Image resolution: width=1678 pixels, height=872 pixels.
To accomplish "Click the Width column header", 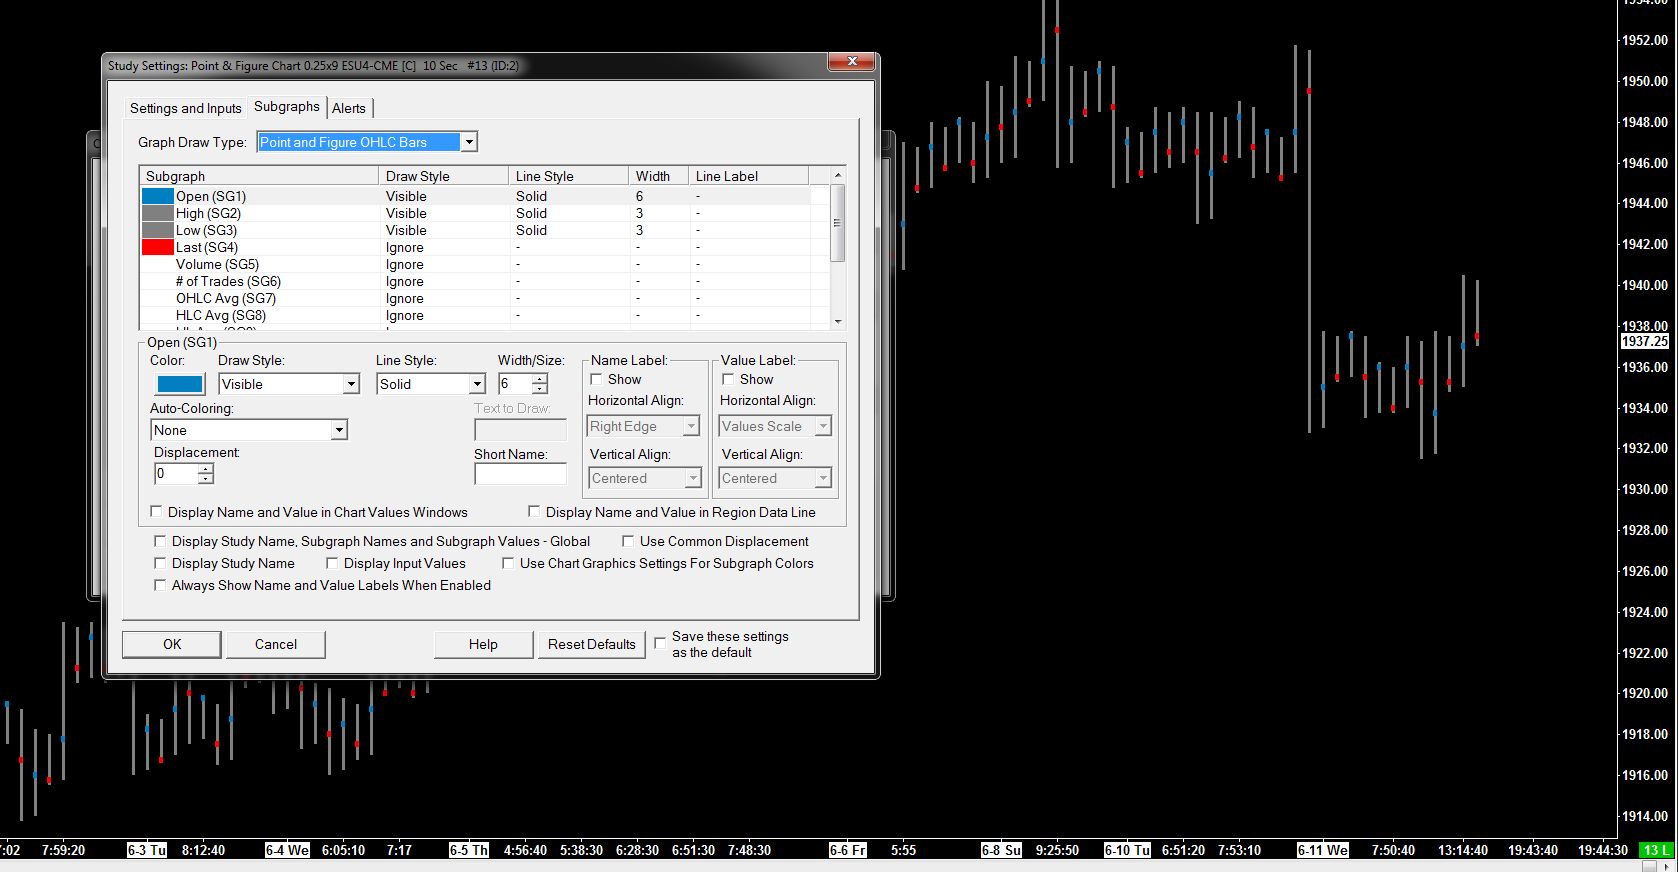I will point(658,176).
